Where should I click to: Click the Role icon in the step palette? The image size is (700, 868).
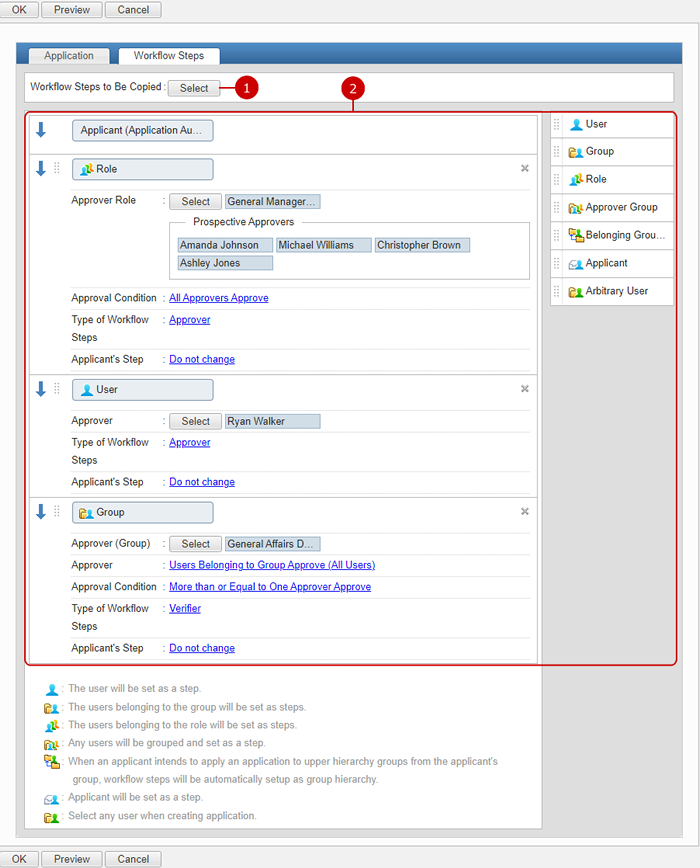tap(576, 179)
